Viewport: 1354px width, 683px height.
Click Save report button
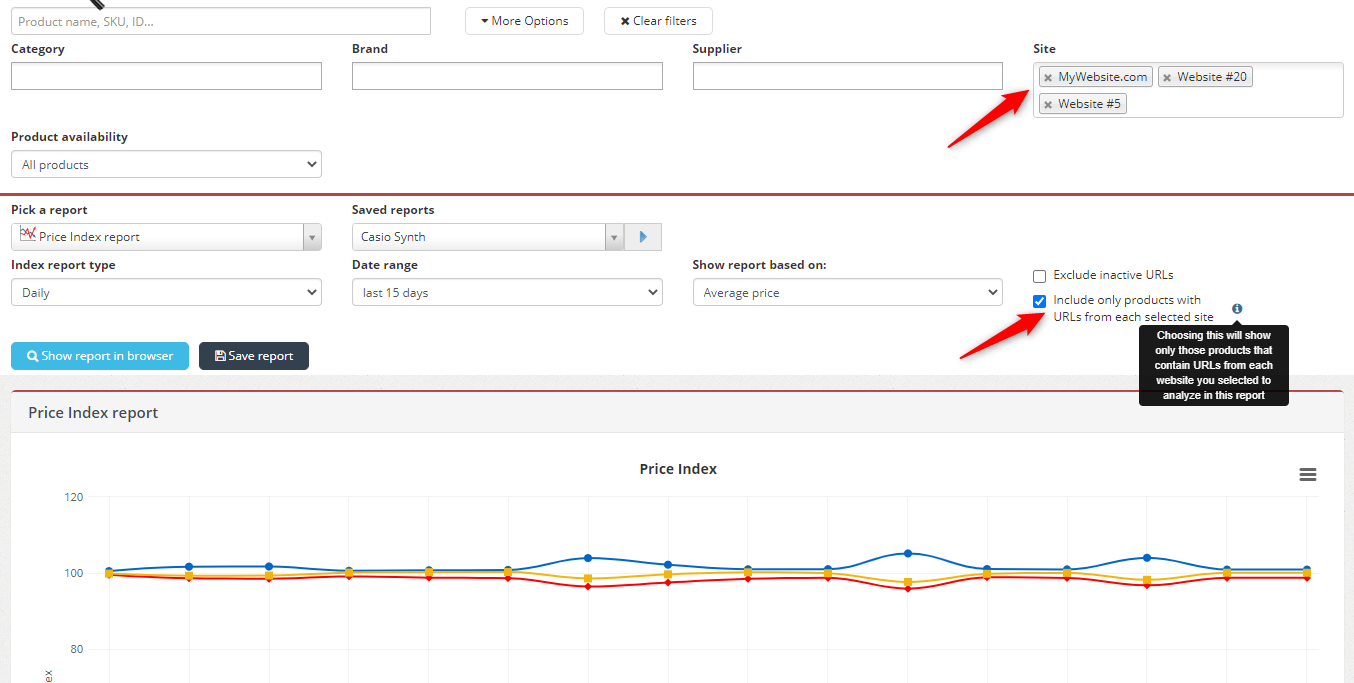pos(254,356)
